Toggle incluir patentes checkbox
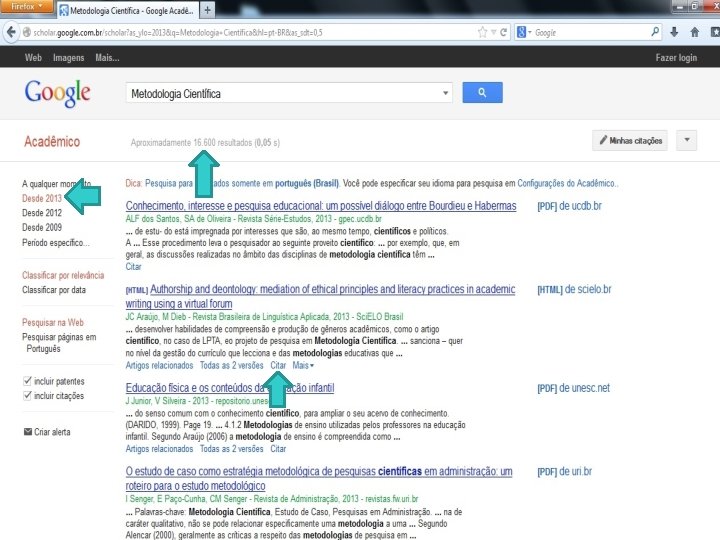The height and width of the screenshot is (540, 720). (x=27, y=381)
